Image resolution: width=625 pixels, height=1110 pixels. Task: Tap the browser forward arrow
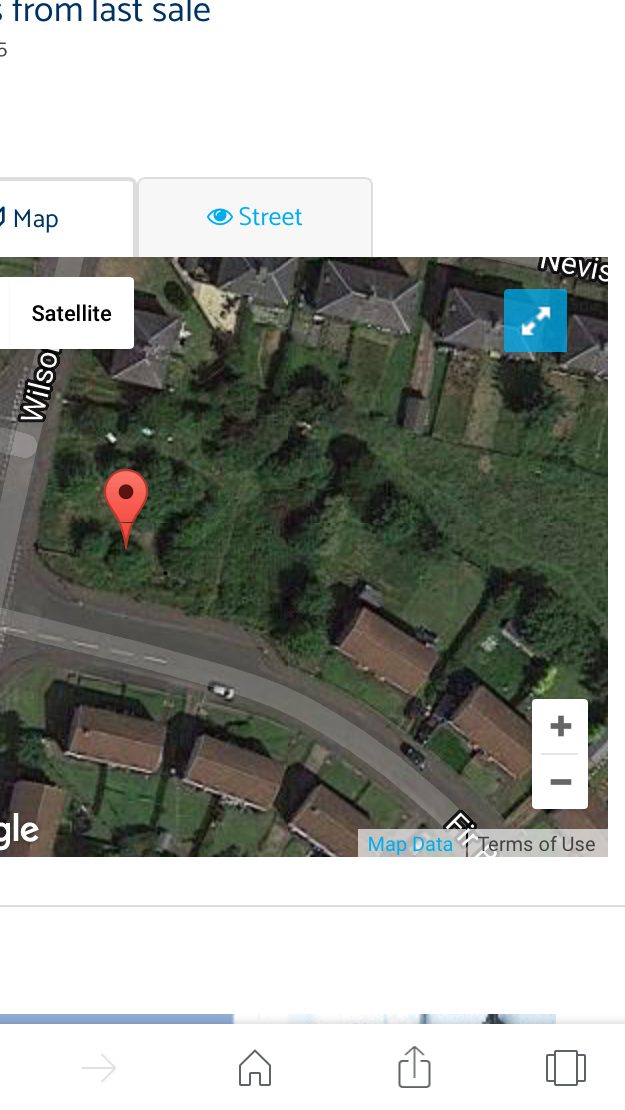pos(98,1068)
